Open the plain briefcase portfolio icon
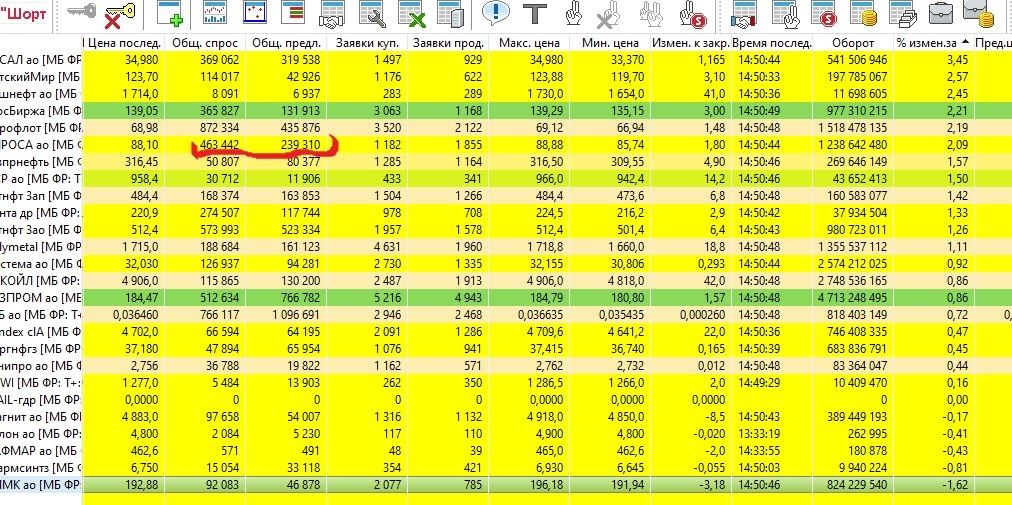 941,13
